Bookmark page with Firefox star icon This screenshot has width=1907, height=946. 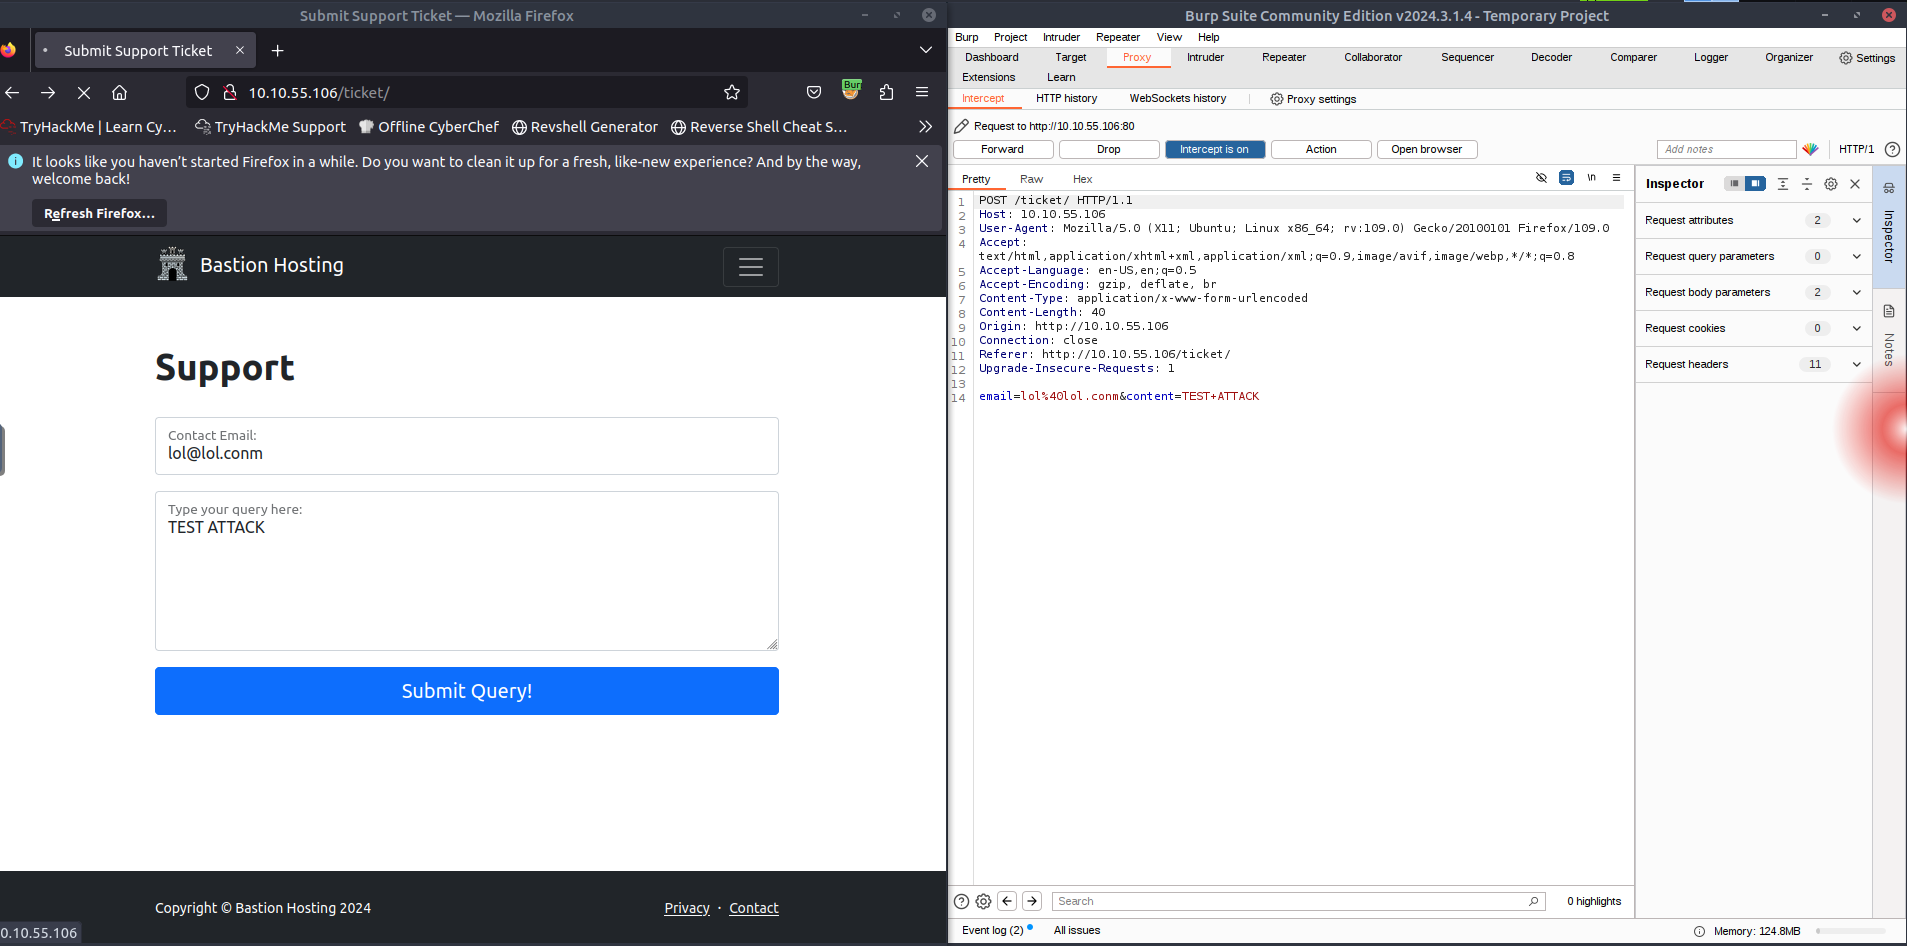[732, 92]
